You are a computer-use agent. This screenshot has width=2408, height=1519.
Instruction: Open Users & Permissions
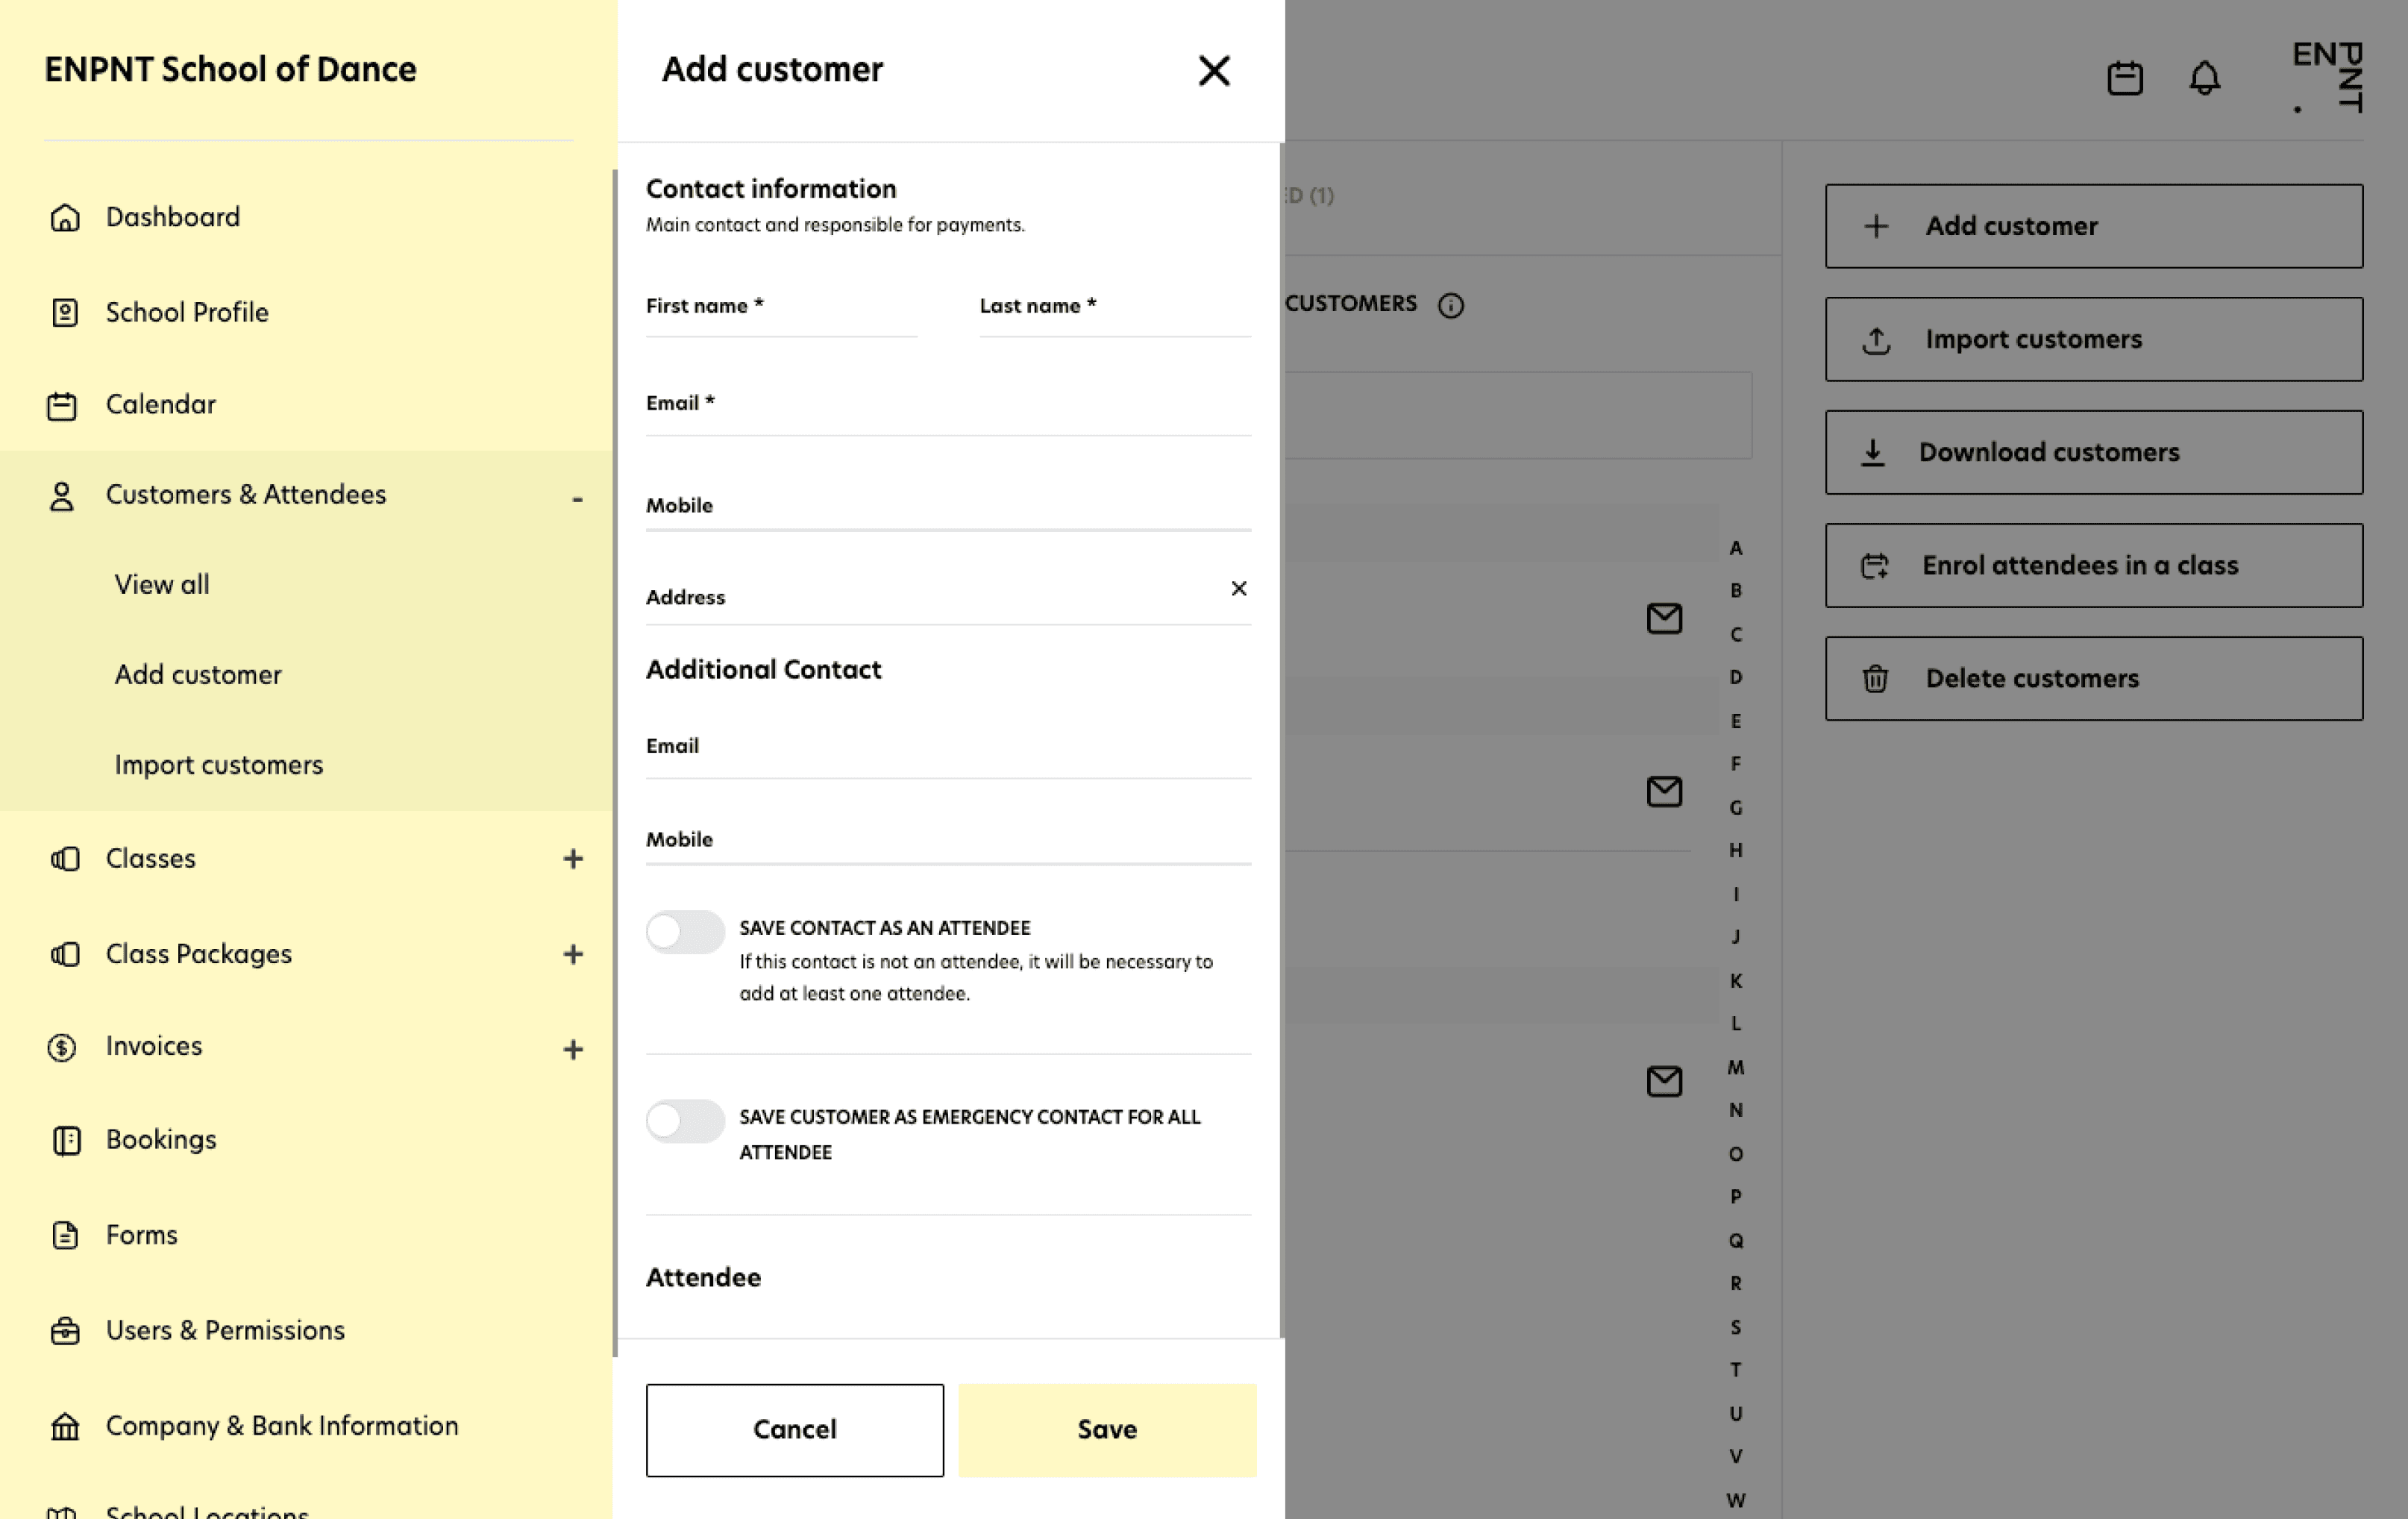(x=225, y=1331)
